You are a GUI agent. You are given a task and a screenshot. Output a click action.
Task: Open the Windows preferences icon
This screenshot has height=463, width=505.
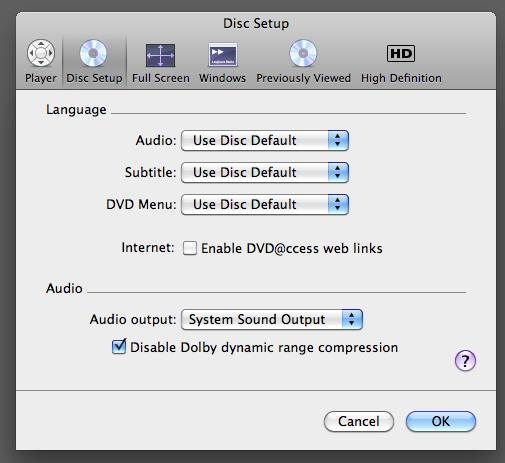[x=223, y=55]
